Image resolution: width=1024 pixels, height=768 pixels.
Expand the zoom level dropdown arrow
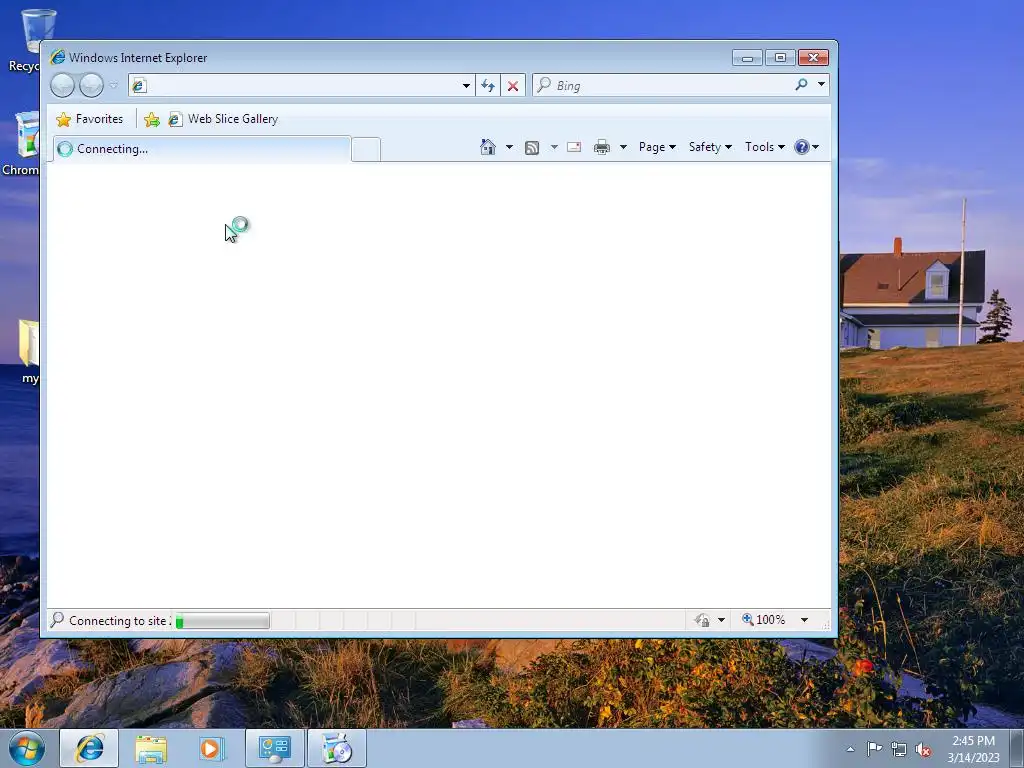(805, 620)
